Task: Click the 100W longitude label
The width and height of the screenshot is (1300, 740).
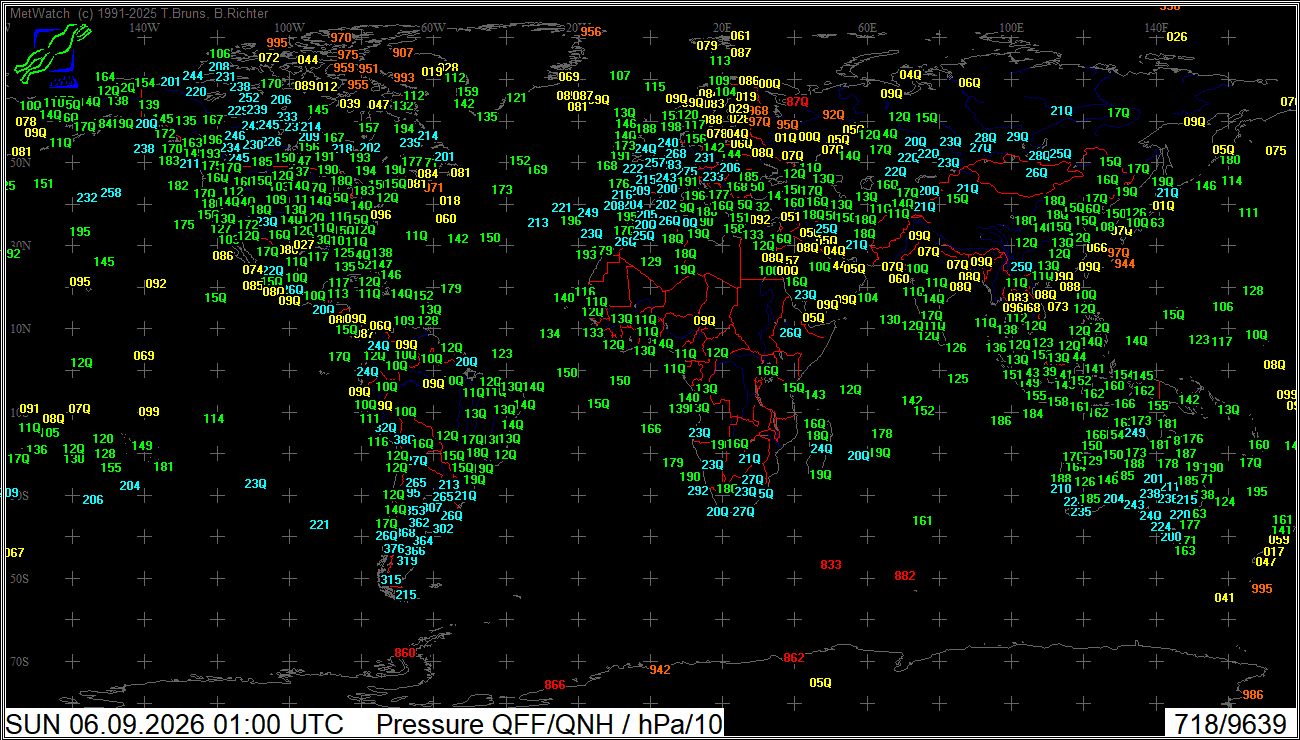Action: click(x=289, y=28)
